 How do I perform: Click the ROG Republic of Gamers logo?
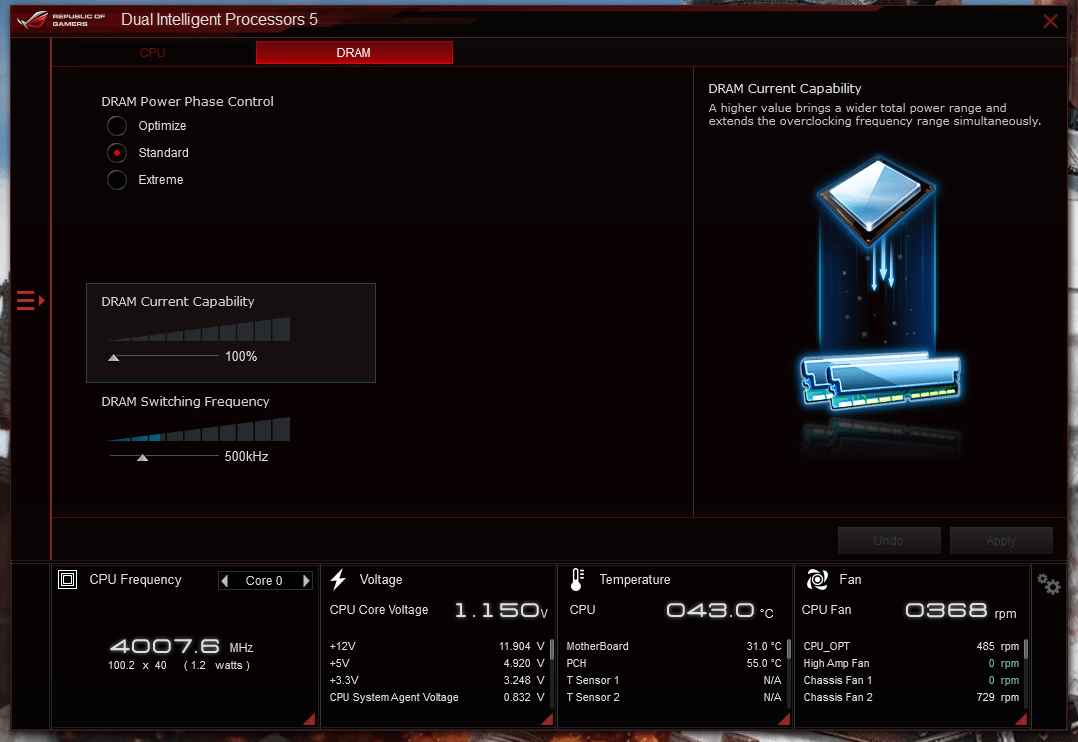62,20
